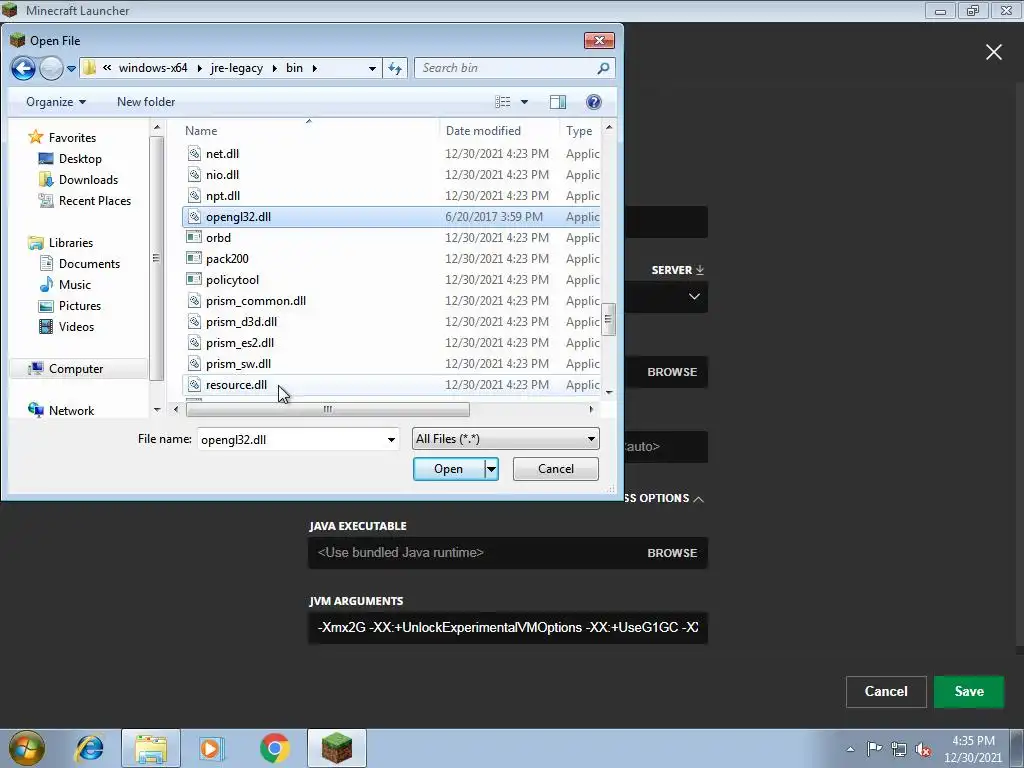Click Browse for game directory

[x=672, y=372]
